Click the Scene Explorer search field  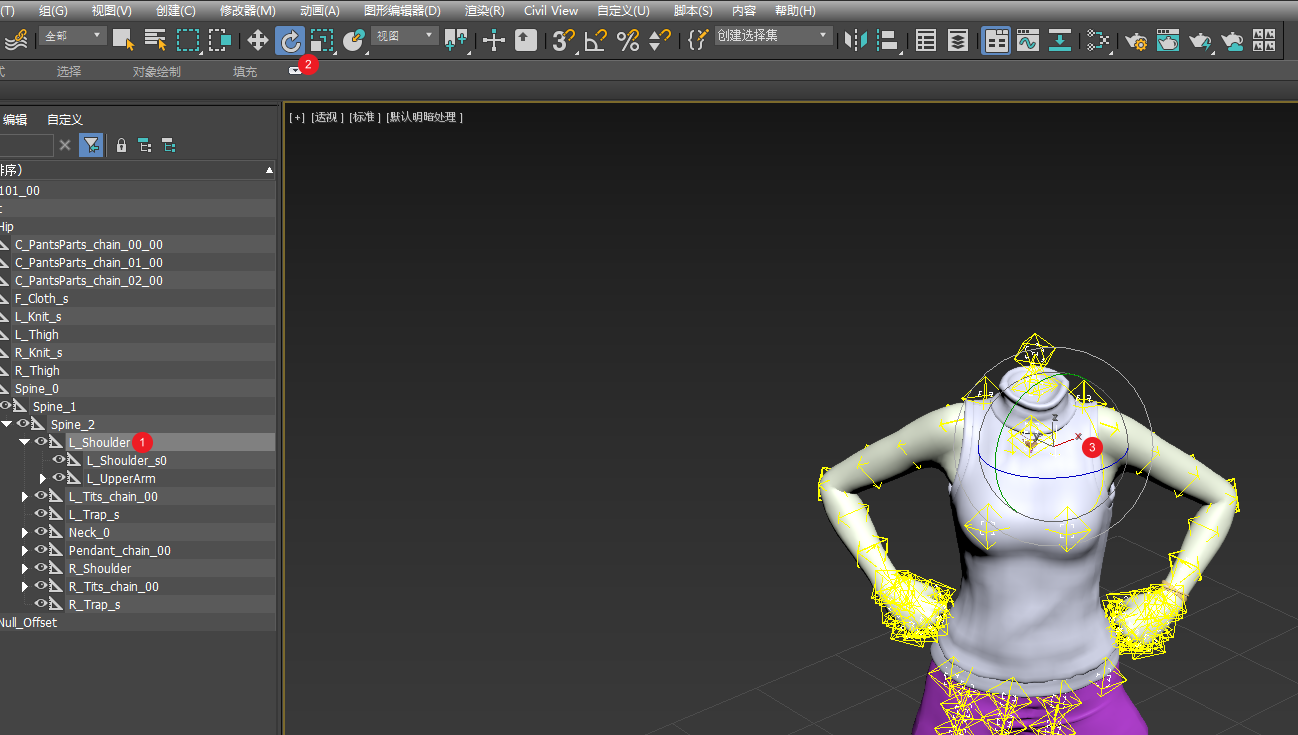click(x=26, y=145)
